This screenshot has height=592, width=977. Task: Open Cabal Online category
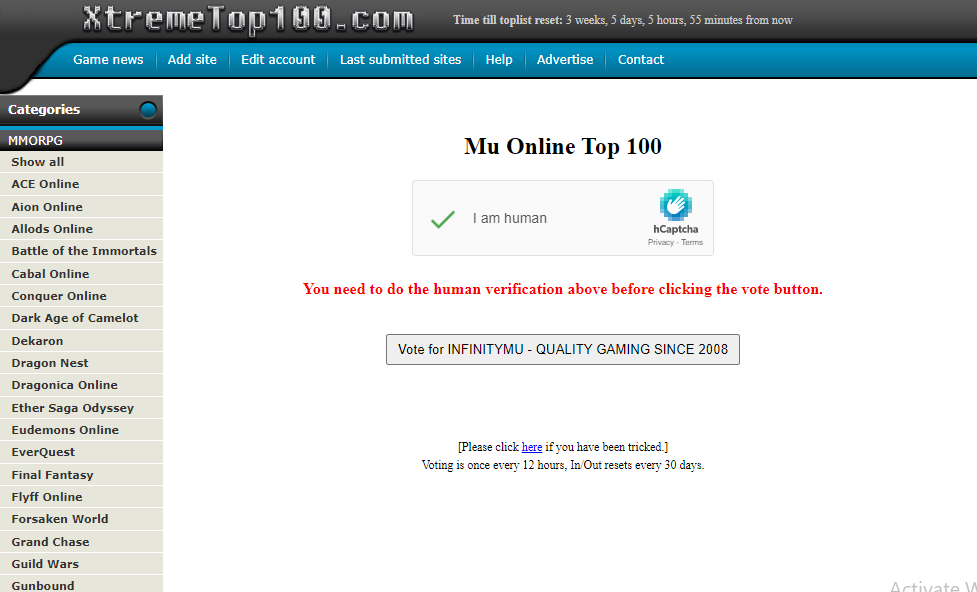tap(81, 274)
